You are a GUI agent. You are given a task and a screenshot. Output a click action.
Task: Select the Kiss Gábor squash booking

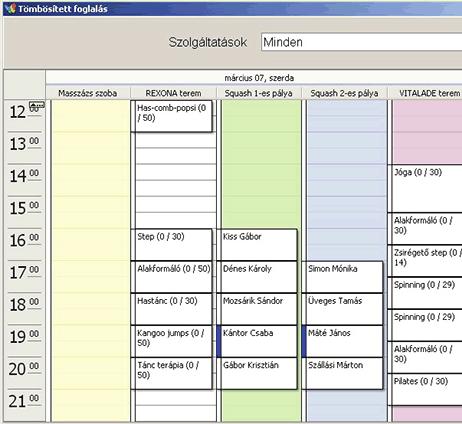(x=257, y=244)
